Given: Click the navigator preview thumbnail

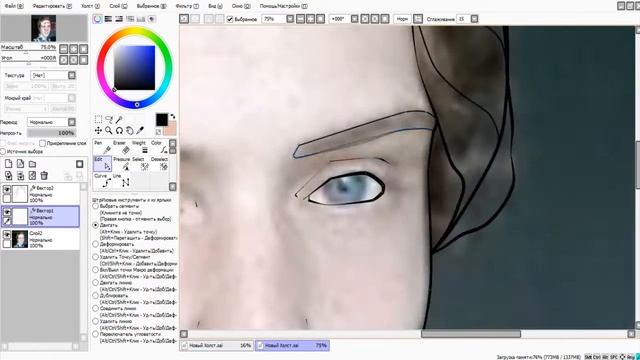Looking at the screenshot, I should point(44,28).
